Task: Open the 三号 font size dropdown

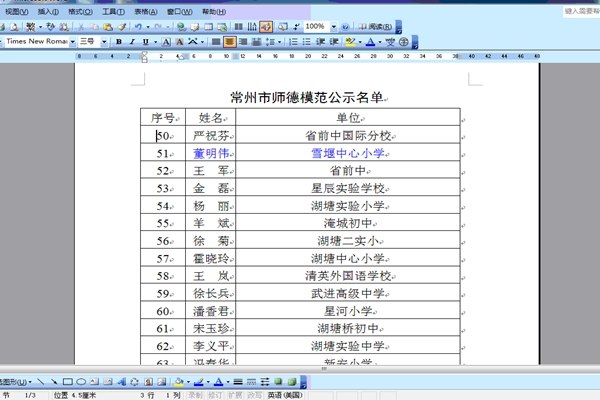Action: [x=104, y=42]
